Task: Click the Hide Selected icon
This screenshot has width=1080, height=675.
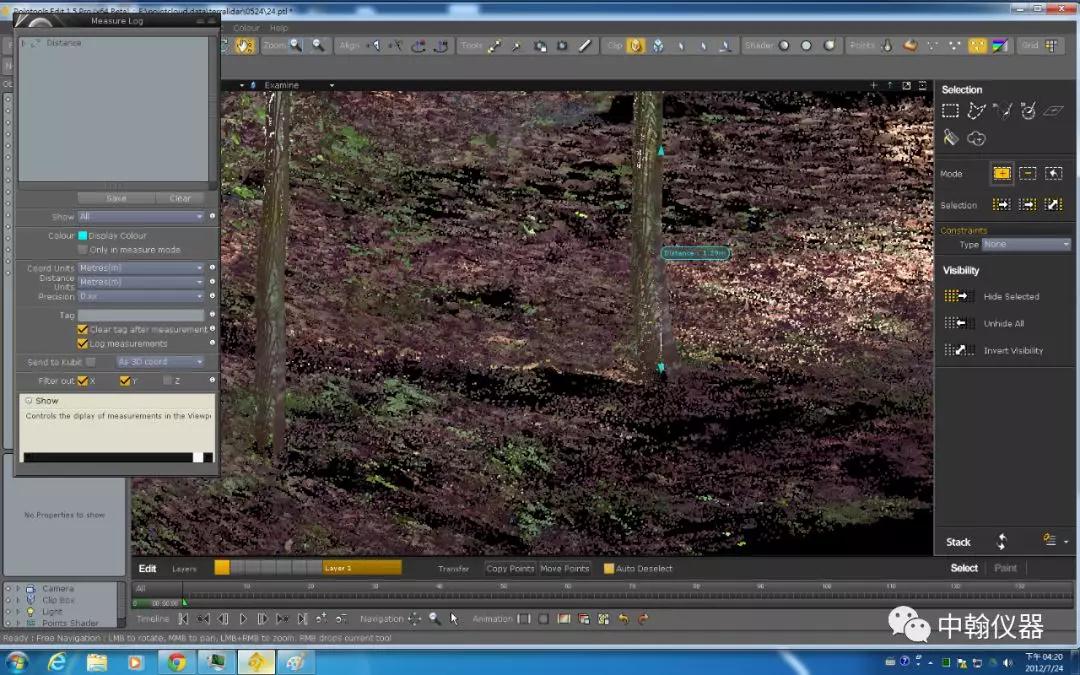Action: [958, 296]
